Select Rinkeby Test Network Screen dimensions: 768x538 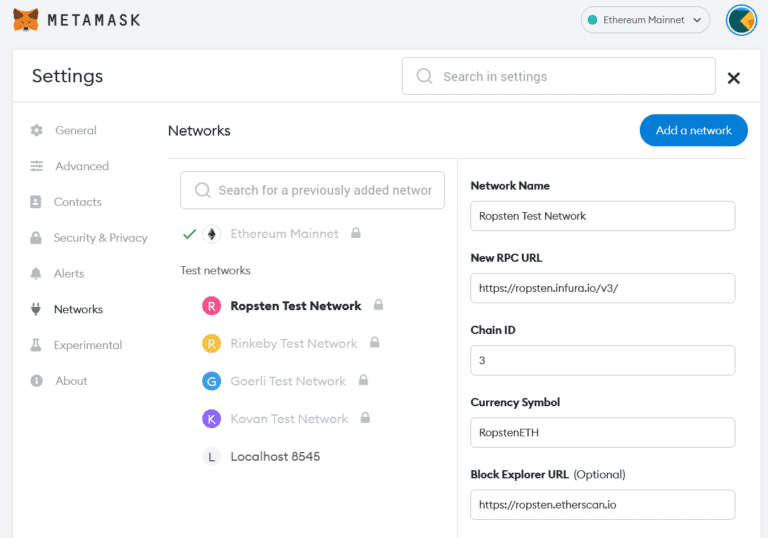pyautogui.click(x=294, y=343)
